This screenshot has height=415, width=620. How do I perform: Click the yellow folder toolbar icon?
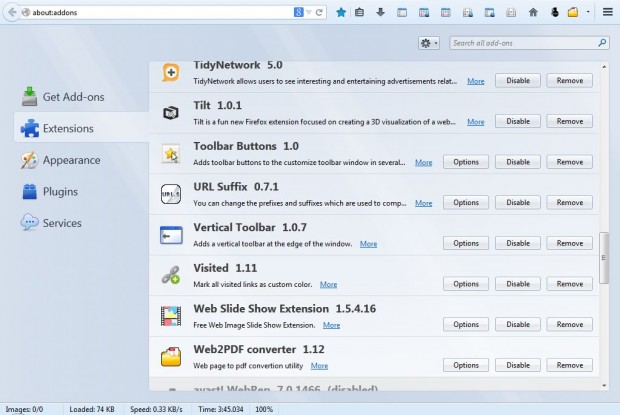tap(573, 12)
